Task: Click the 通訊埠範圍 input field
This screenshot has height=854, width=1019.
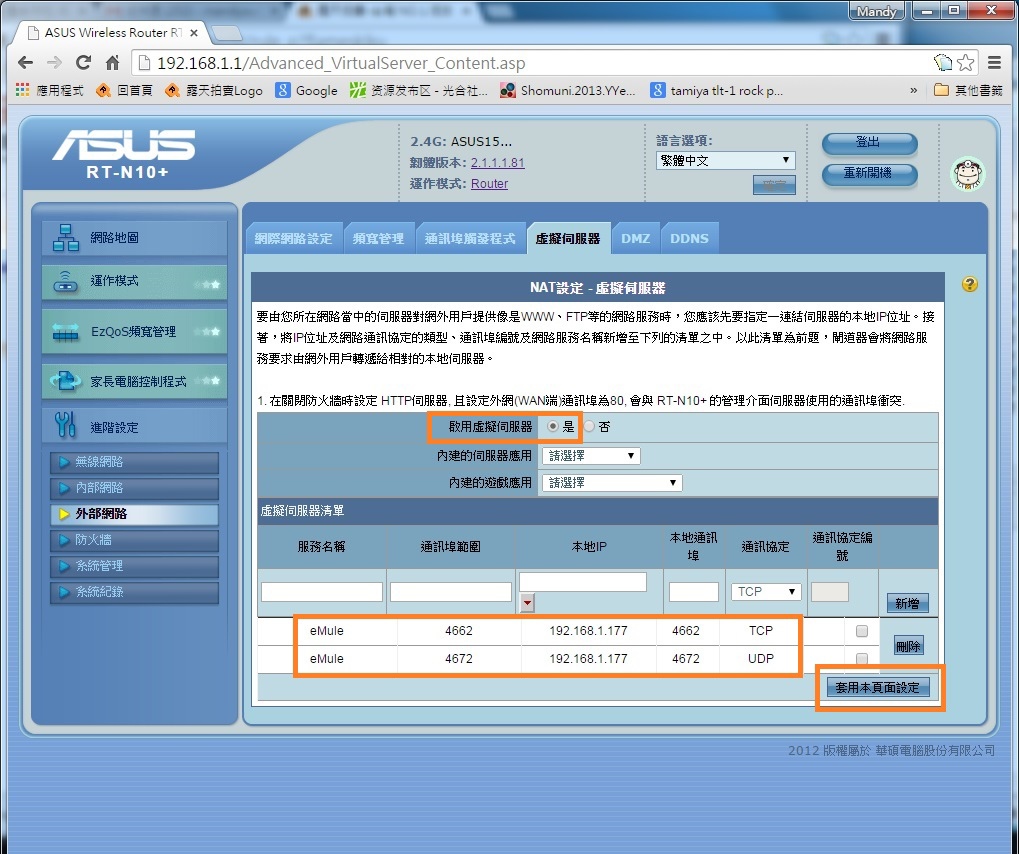Action: 451,592
